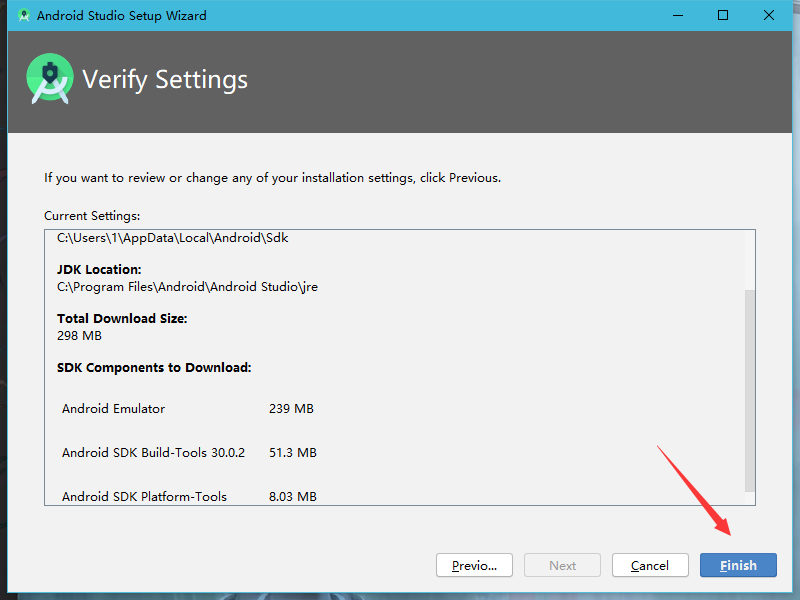The image size is (800, 600).
Task: Select the Android SDK Build-Tools 30.0.2 row
Action: 189,453
